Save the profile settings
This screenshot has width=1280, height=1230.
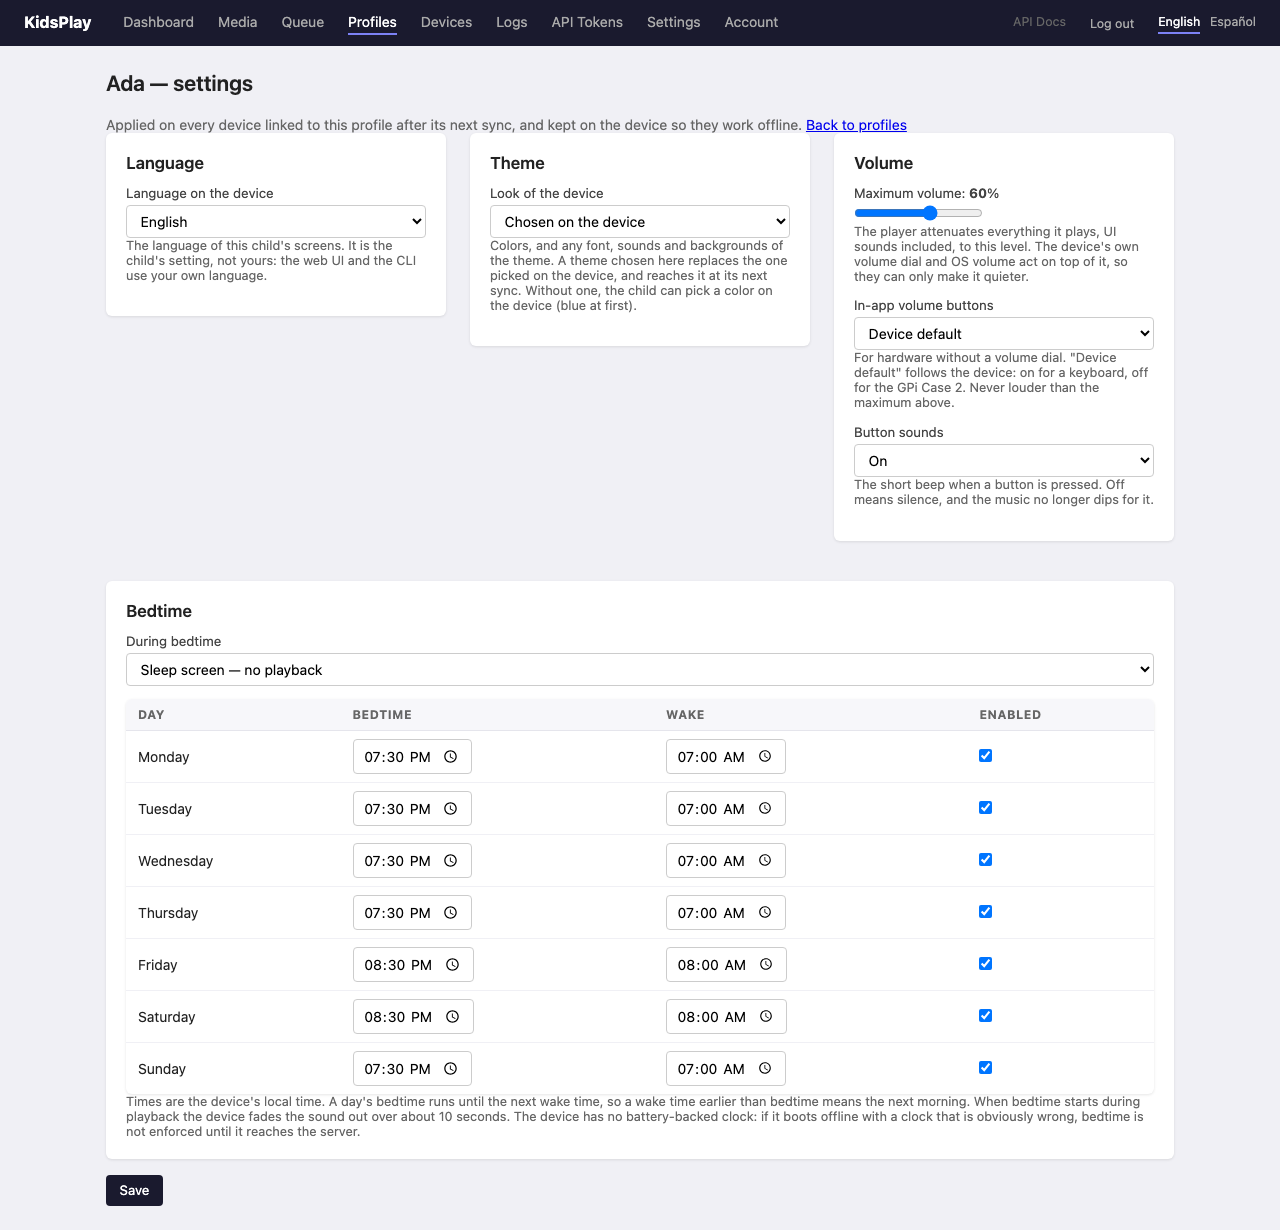pos(134,1190)
